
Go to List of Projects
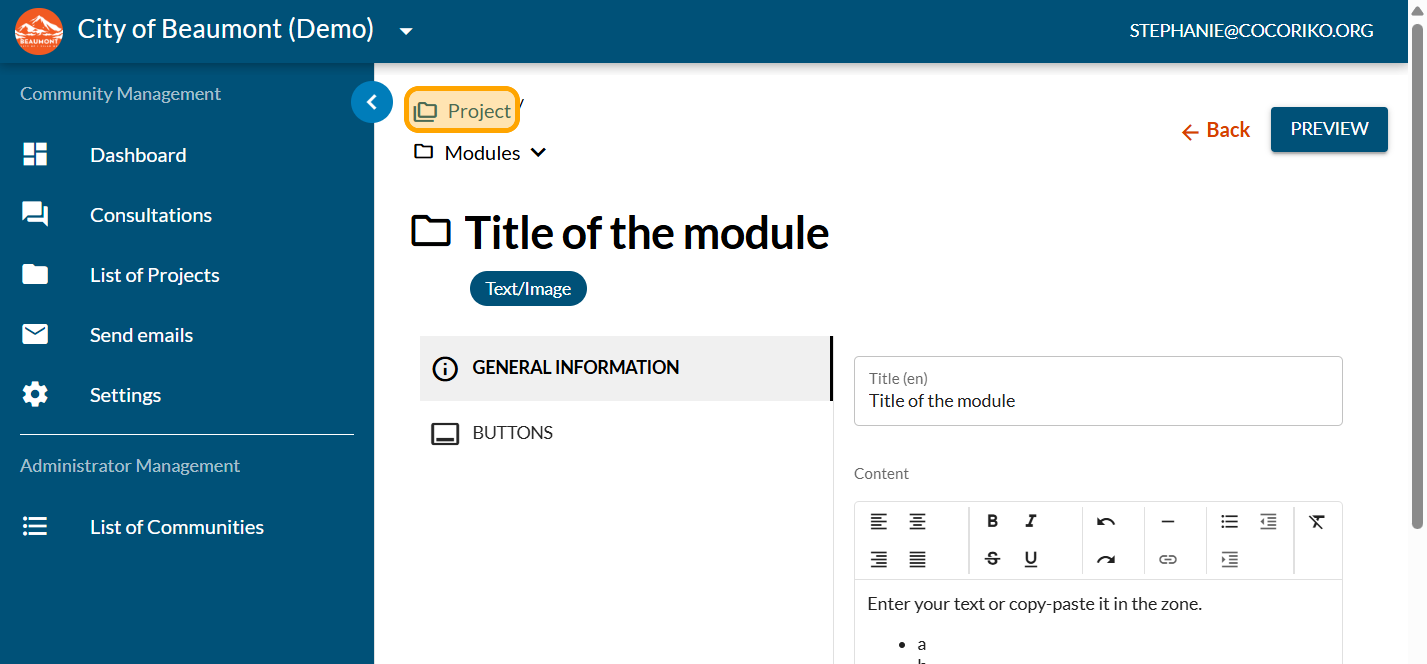[154, 275]
